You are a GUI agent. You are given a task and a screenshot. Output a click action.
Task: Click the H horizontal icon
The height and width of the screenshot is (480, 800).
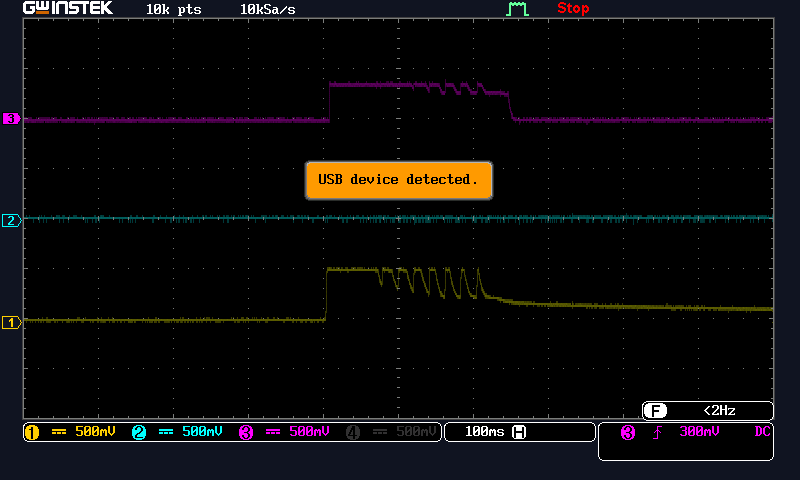(519, 432)
